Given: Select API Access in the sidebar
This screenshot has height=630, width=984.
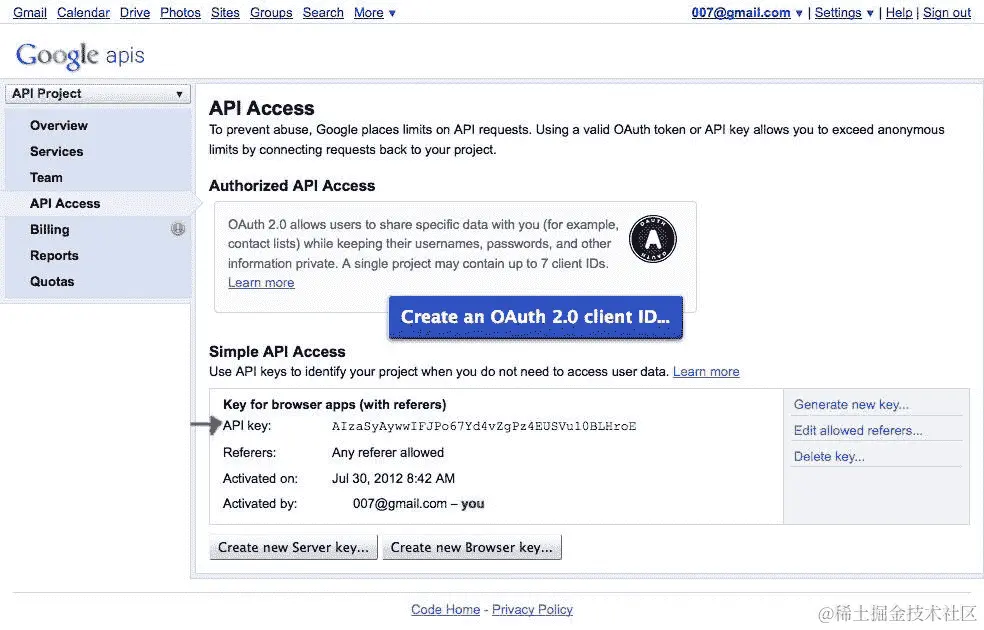Looking at the screenshot, I should [x=65, y=203].
